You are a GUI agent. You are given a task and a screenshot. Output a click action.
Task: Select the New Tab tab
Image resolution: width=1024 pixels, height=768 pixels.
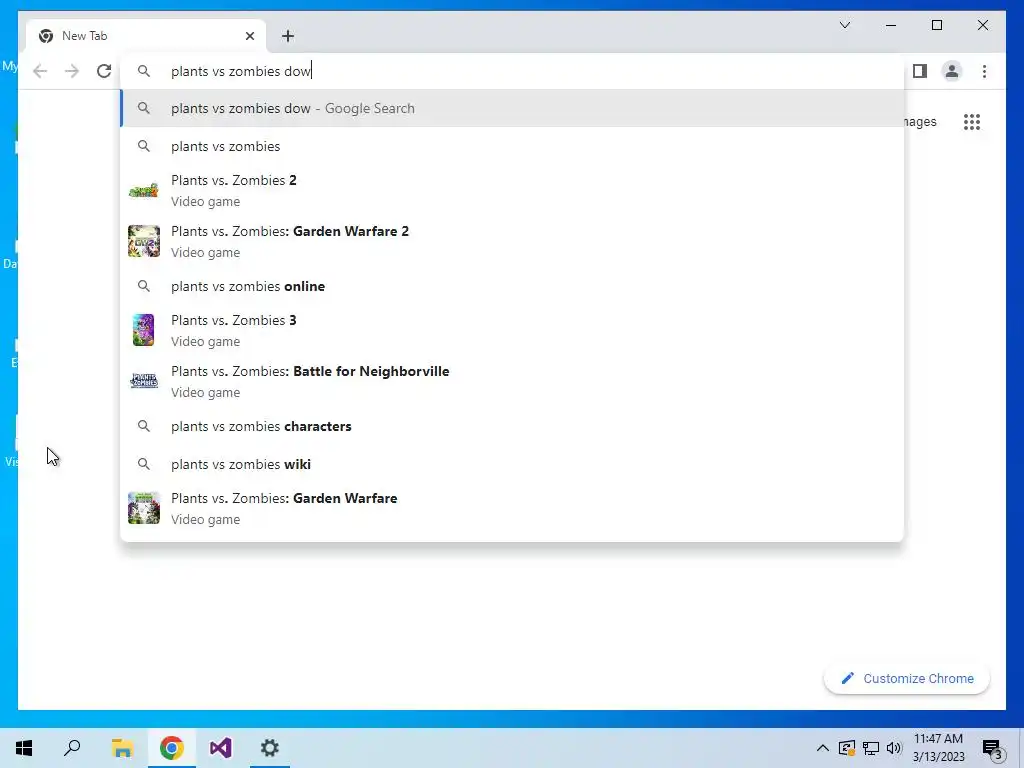click(146, 36)
